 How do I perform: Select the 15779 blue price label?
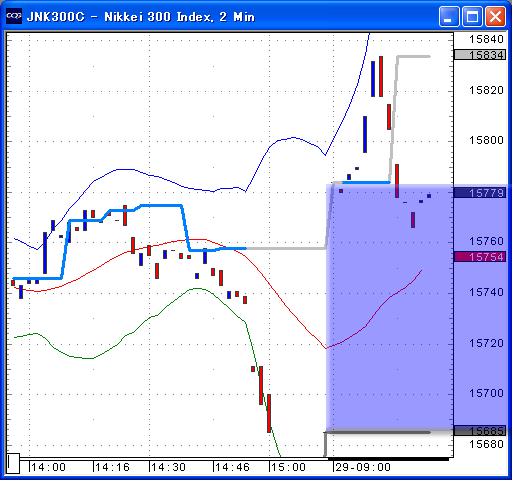pyautogui.click(x=480, y=193)
